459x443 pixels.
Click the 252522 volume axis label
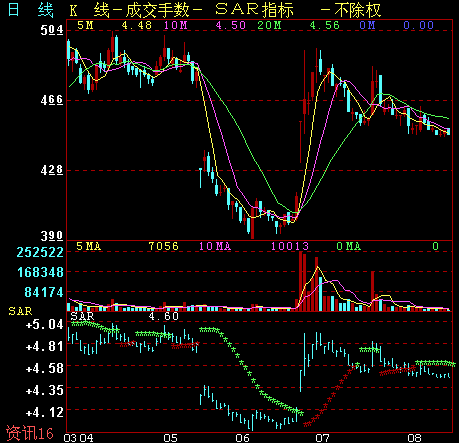coord(40,252)
